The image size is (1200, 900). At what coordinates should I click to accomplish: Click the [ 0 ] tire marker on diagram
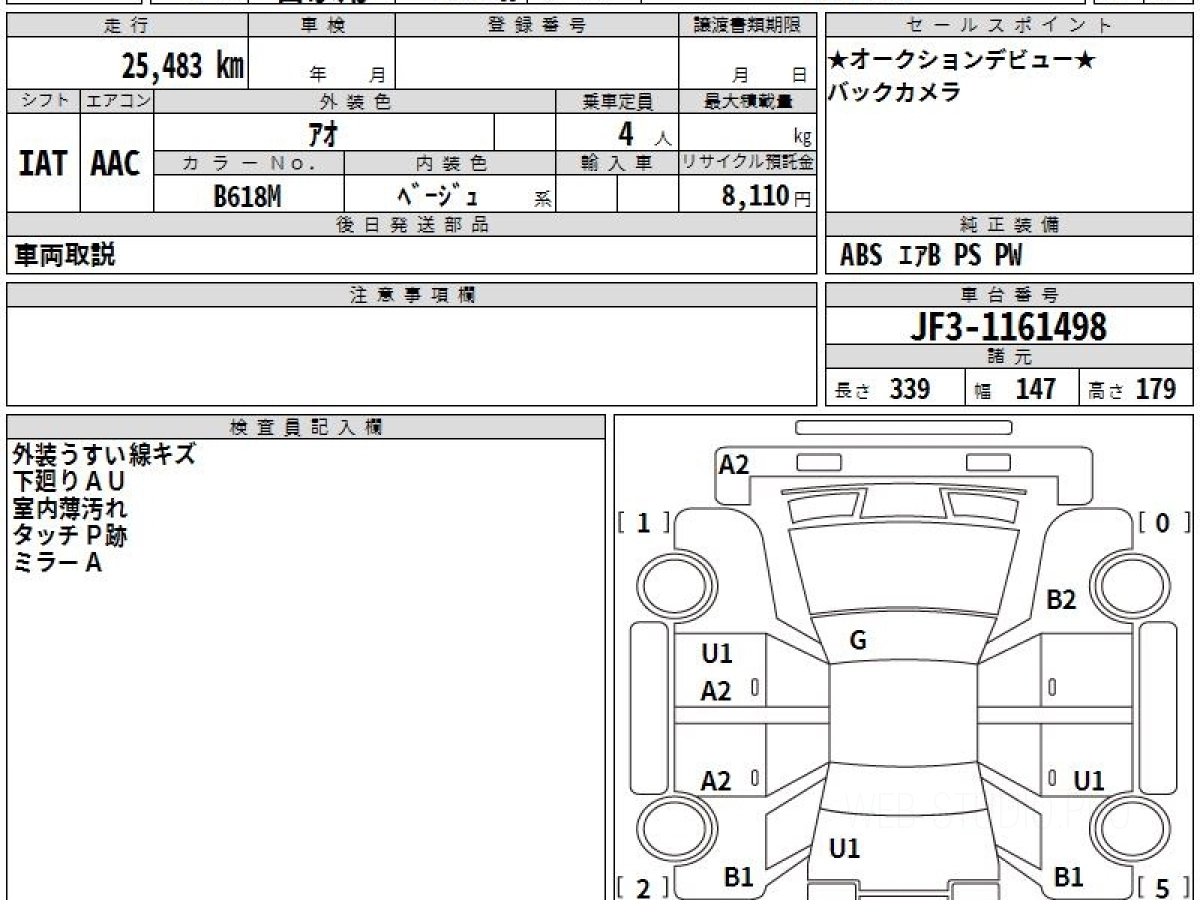(1164, 522)
